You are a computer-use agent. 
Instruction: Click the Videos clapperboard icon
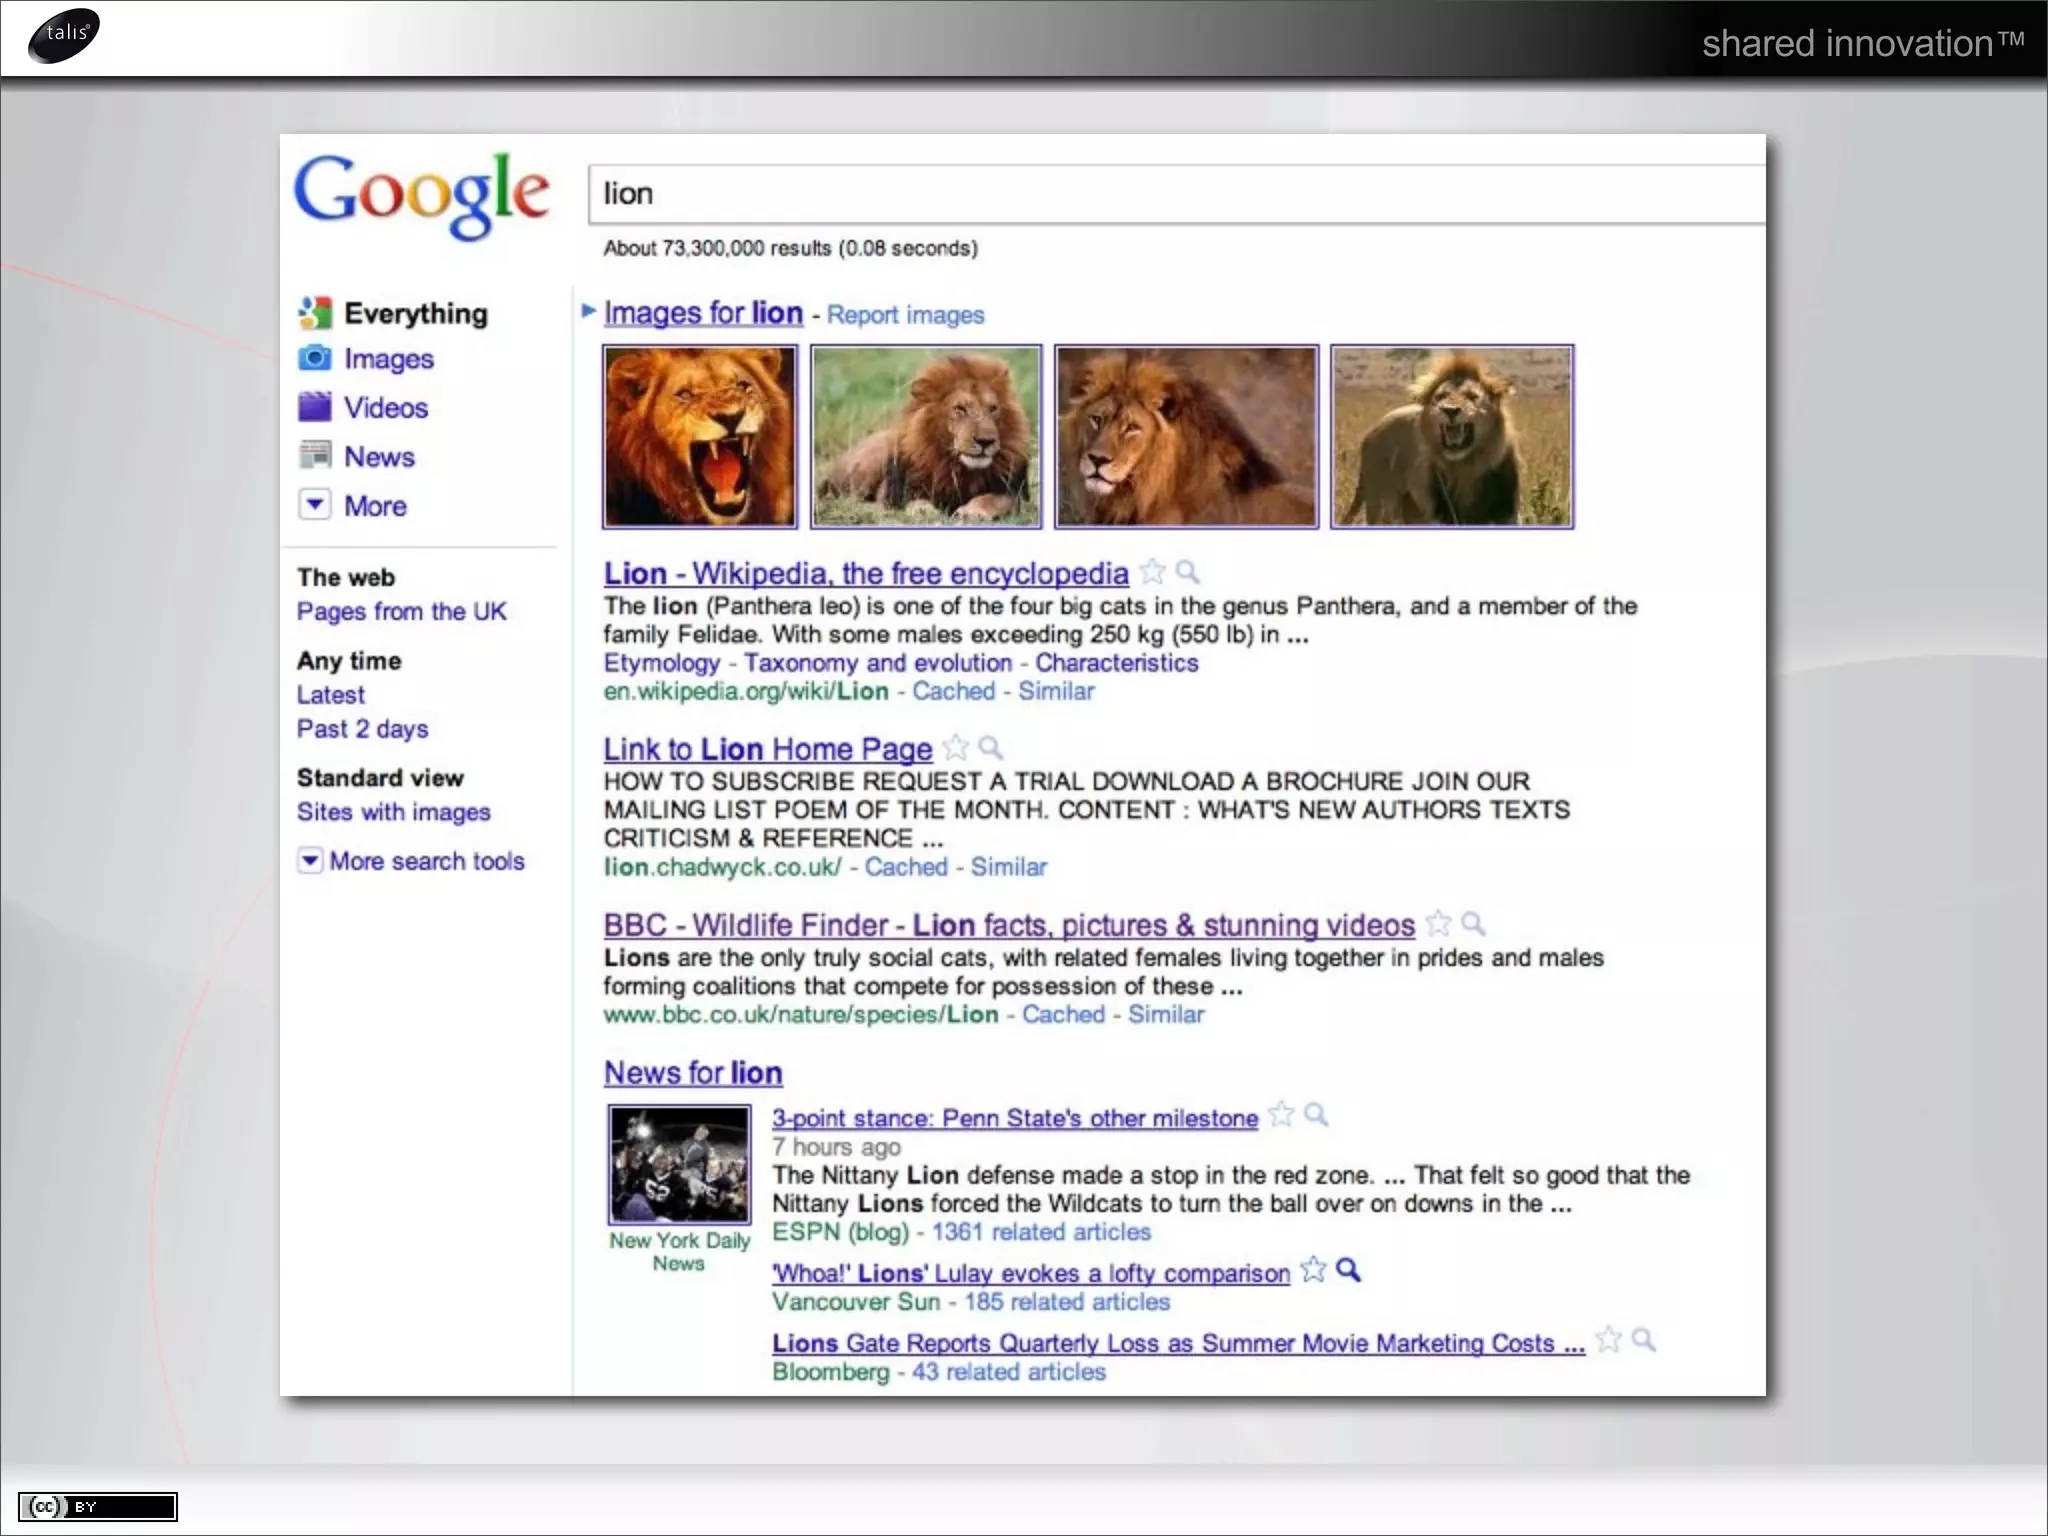314,407
